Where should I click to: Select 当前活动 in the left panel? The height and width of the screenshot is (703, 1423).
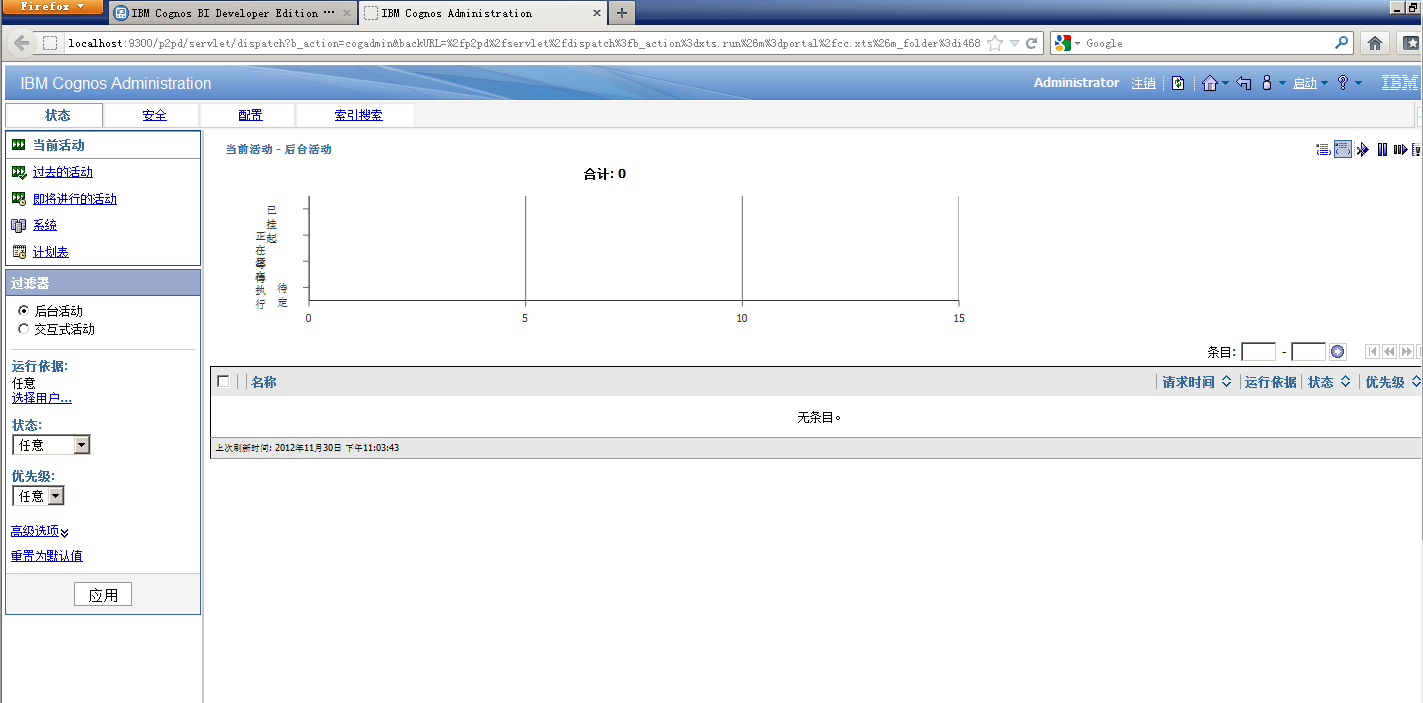[59, 145]
